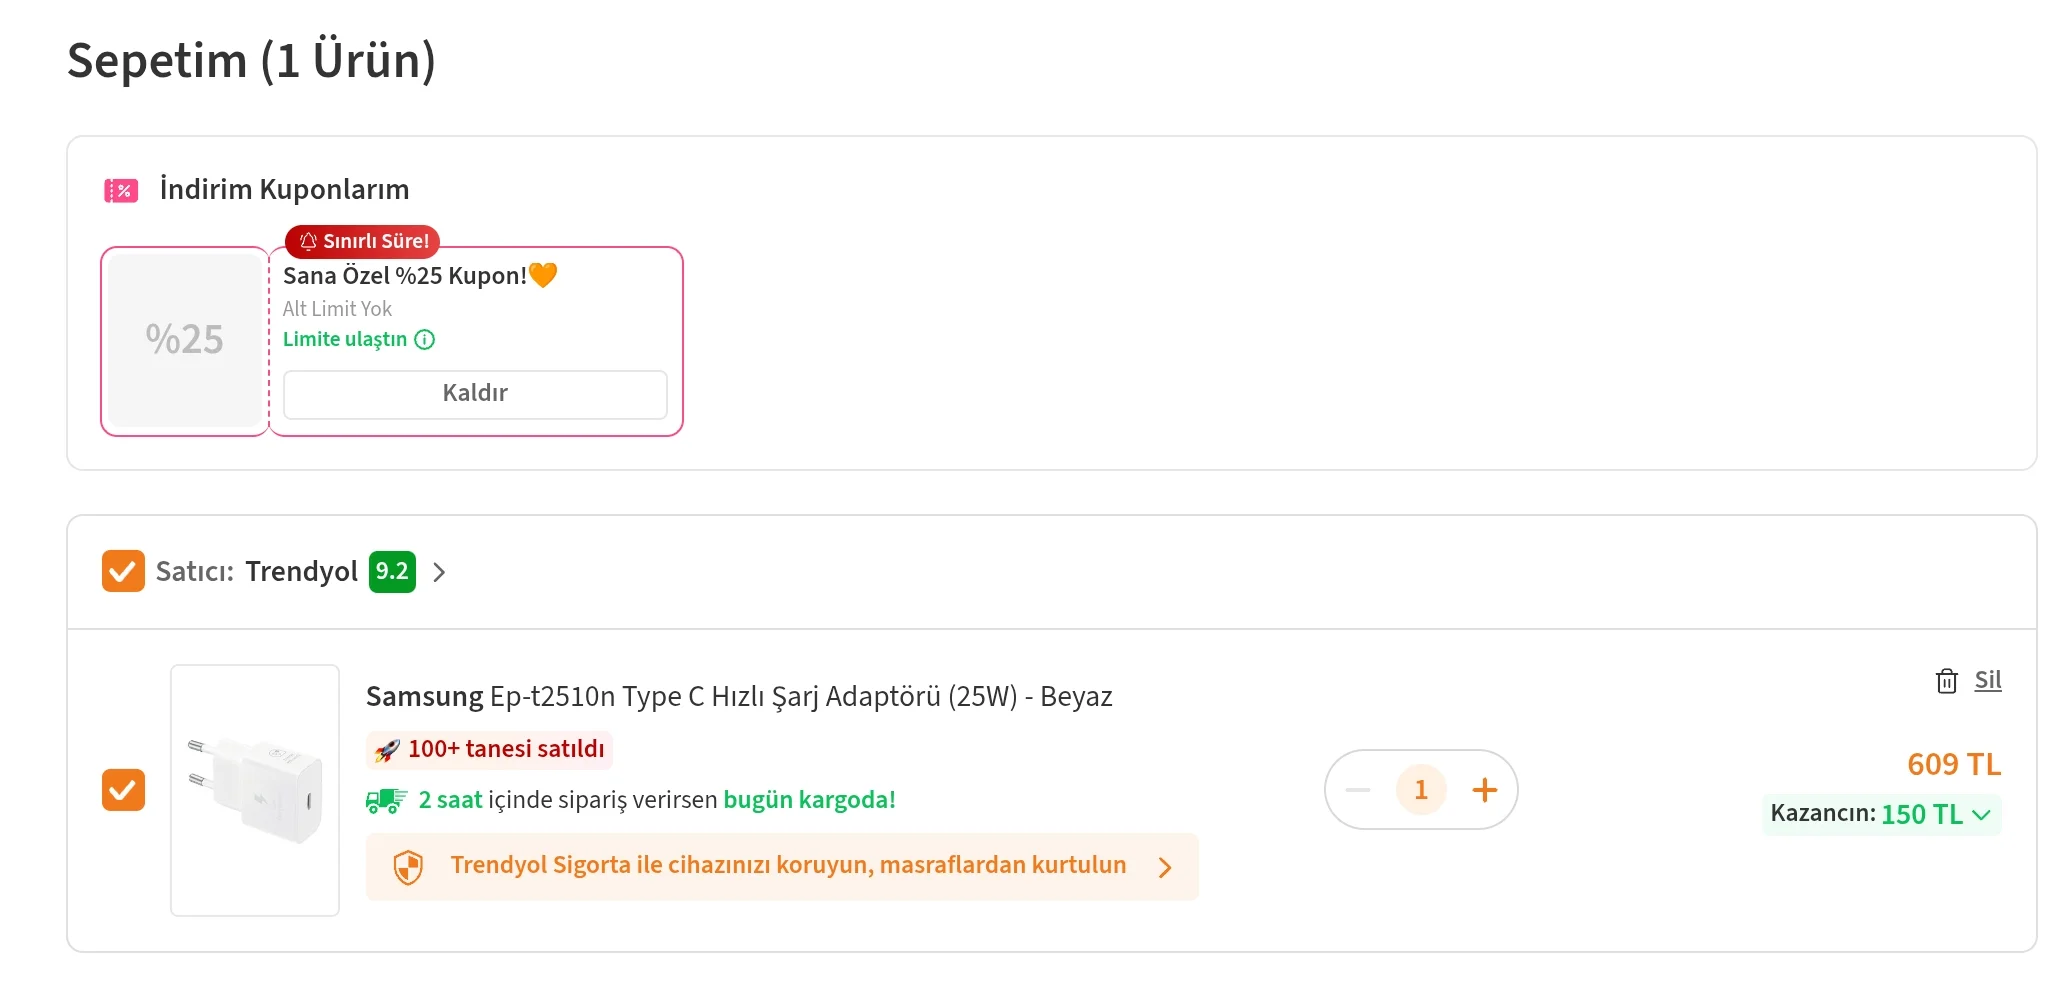2065x988 pixels.
Task: Uncheck the Samsung adapter product checkbox
Action: tap(123, 790)
